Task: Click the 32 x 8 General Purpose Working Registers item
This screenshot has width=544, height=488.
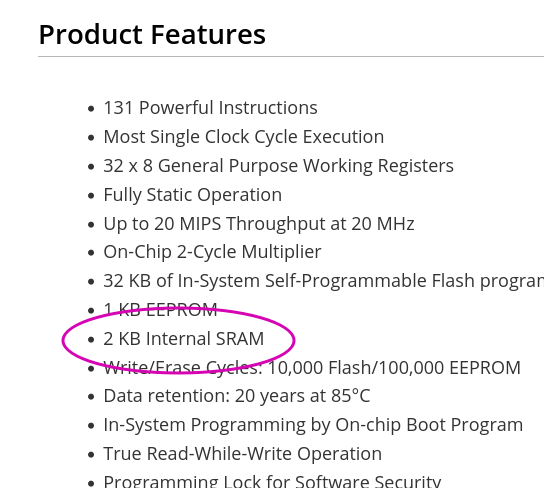Action: (278, 166)
